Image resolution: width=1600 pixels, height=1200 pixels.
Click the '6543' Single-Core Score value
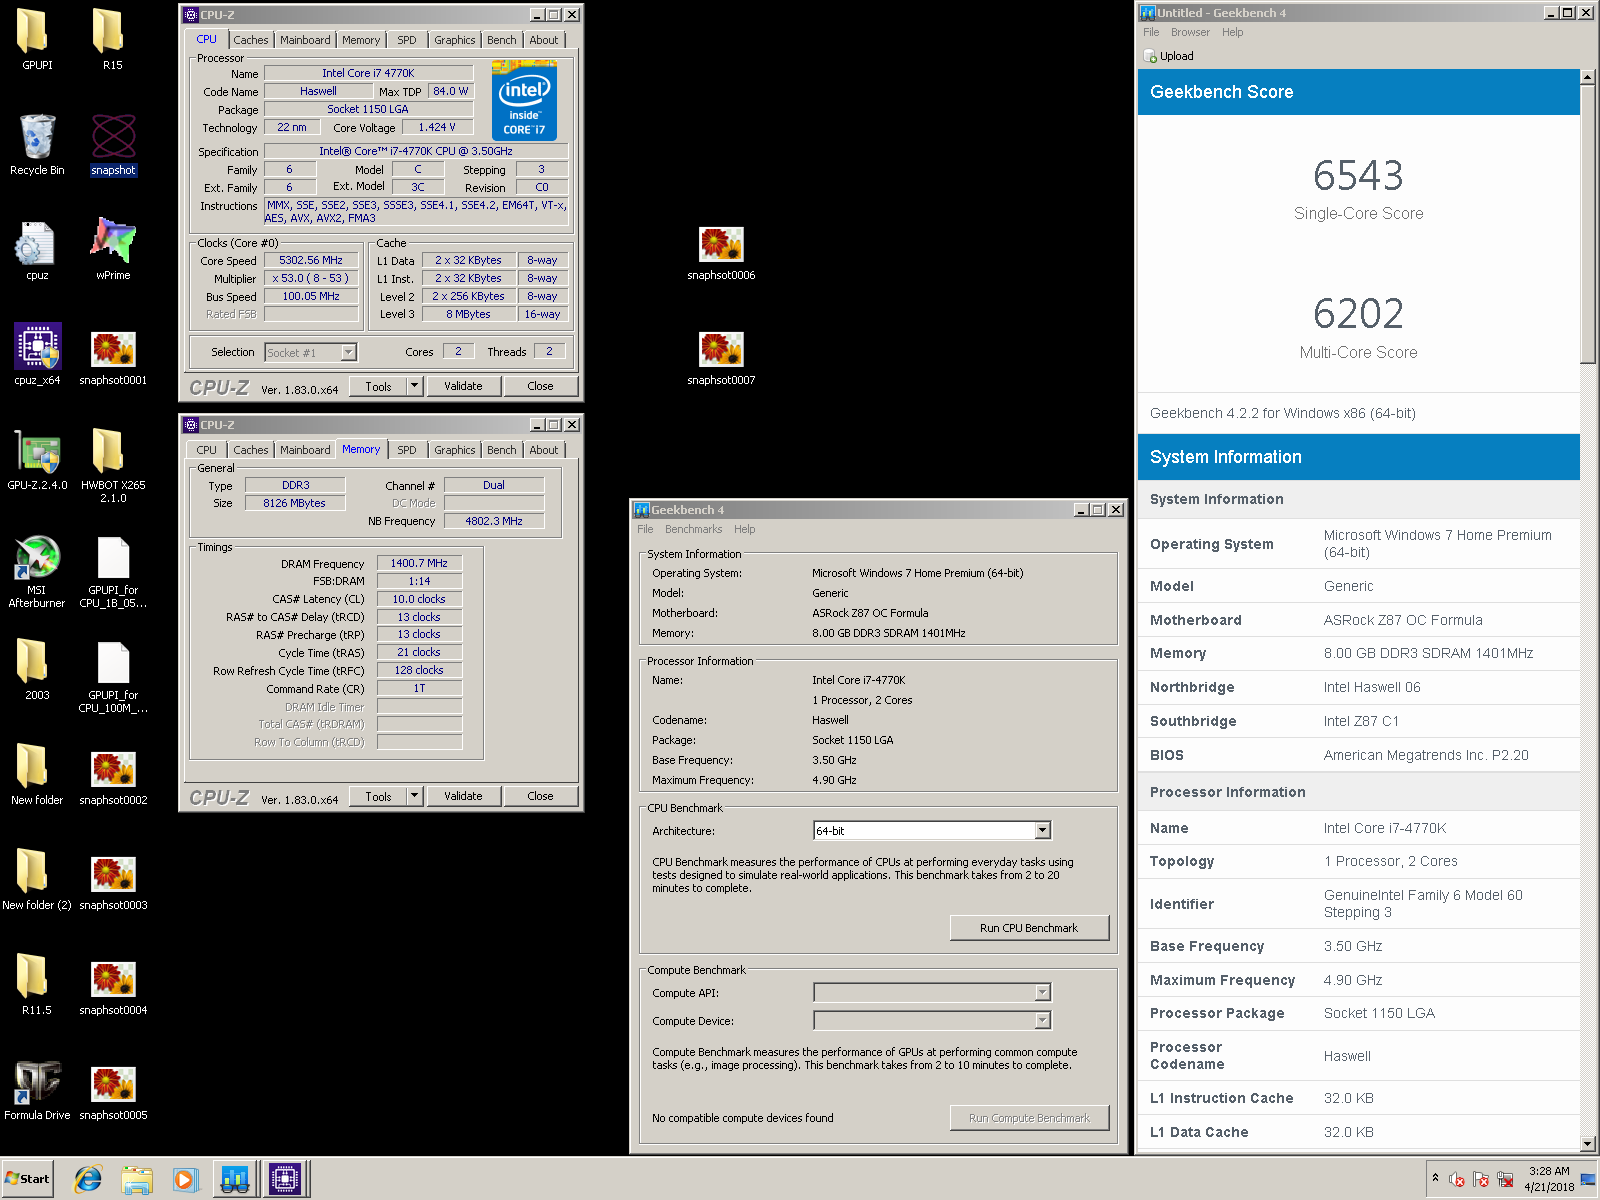point(1358,176)
